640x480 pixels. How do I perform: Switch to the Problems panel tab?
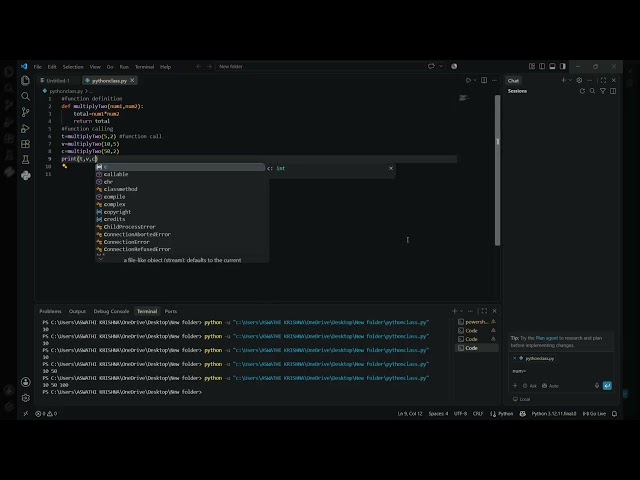tap(50, 311)
